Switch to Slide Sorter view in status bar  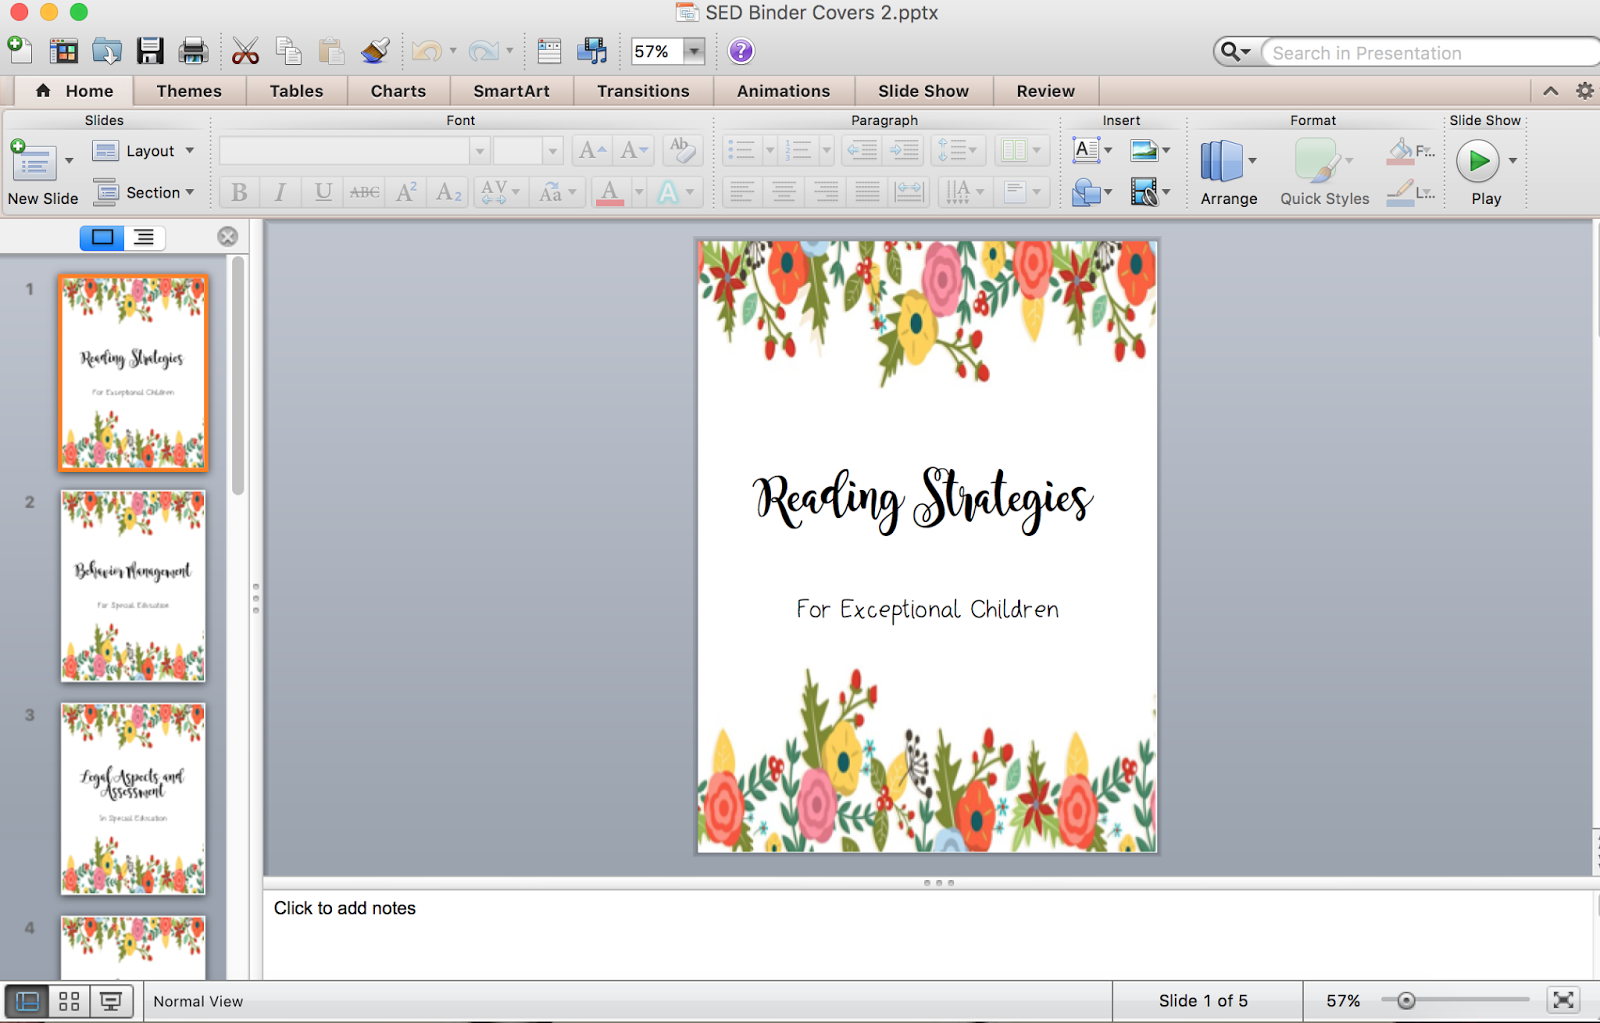pos(69,1001)
